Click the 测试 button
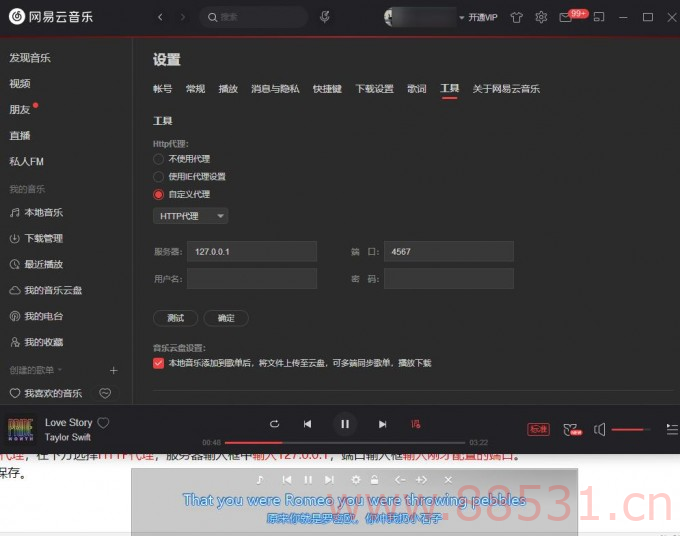Screen dimensions: 680x536 pyautogui.click(x=176, y=318)
